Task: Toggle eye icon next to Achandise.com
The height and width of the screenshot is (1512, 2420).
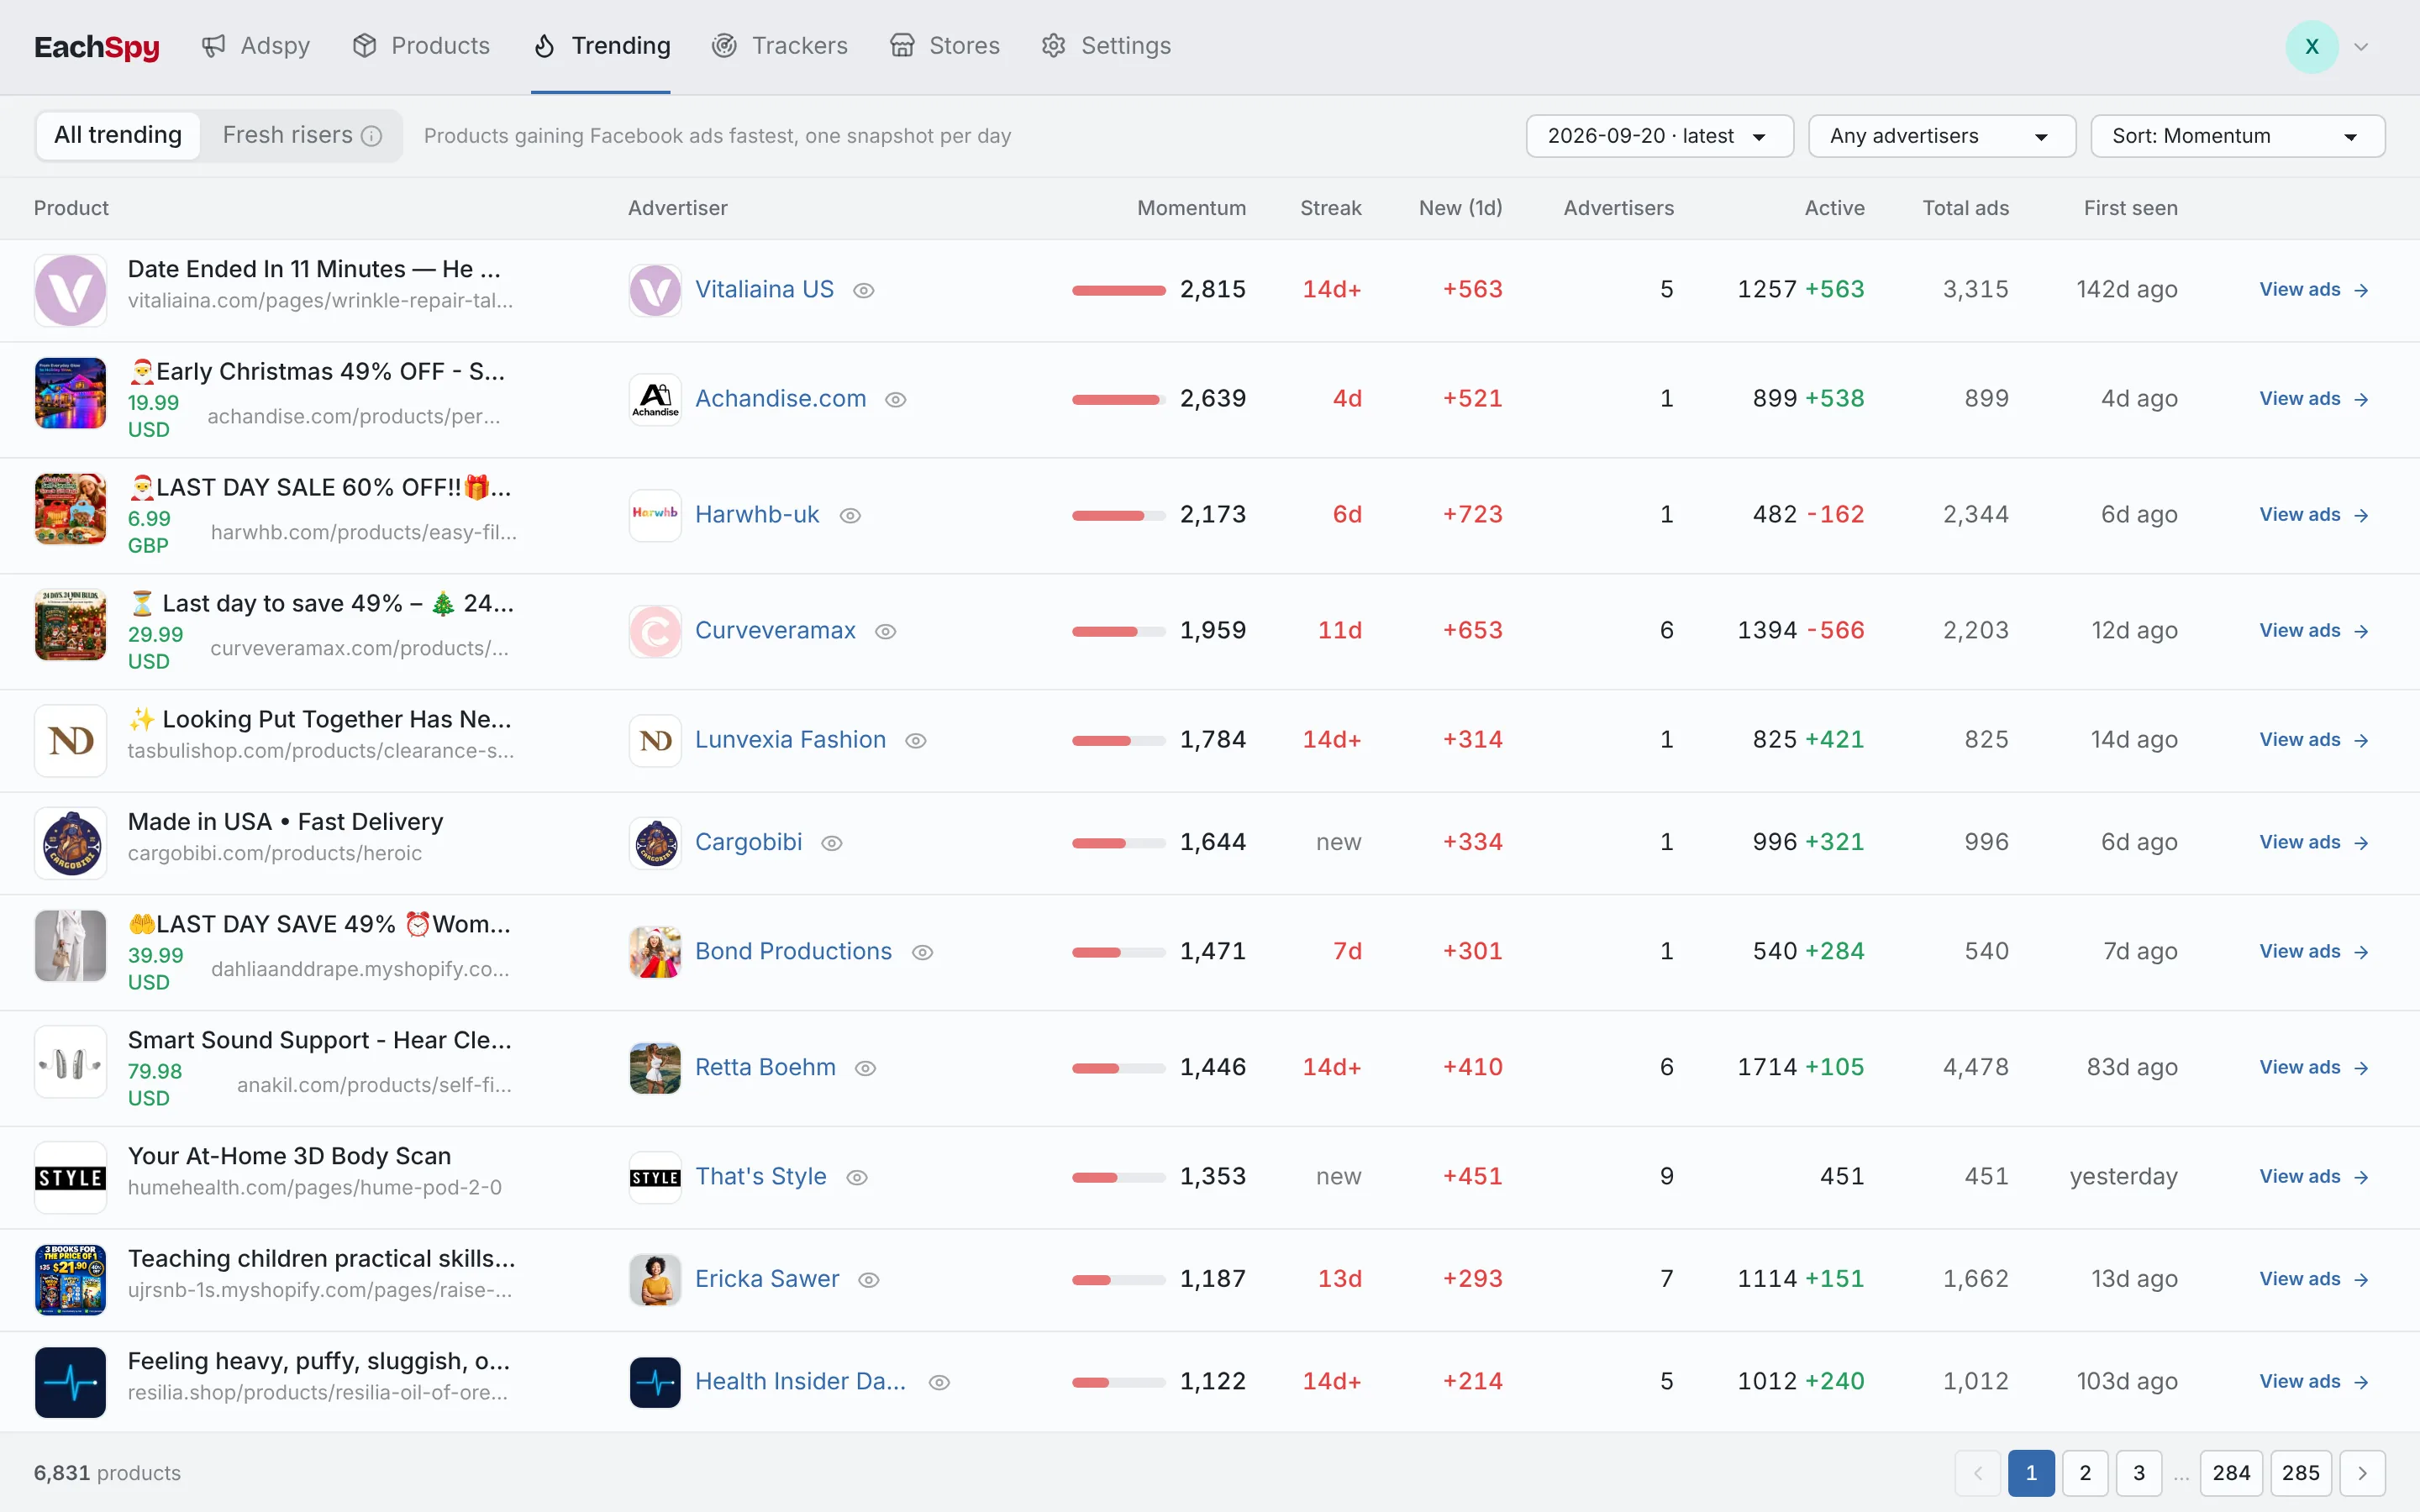Action: pos(896,399)
